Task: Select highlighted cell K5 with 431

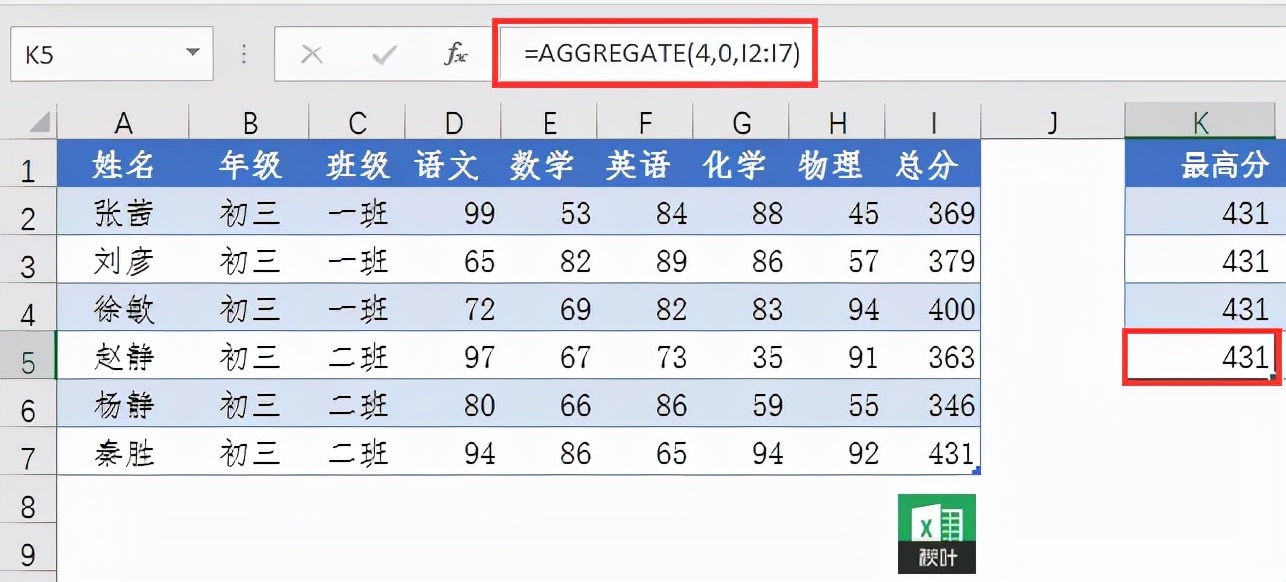Action: pos(1200,357)
